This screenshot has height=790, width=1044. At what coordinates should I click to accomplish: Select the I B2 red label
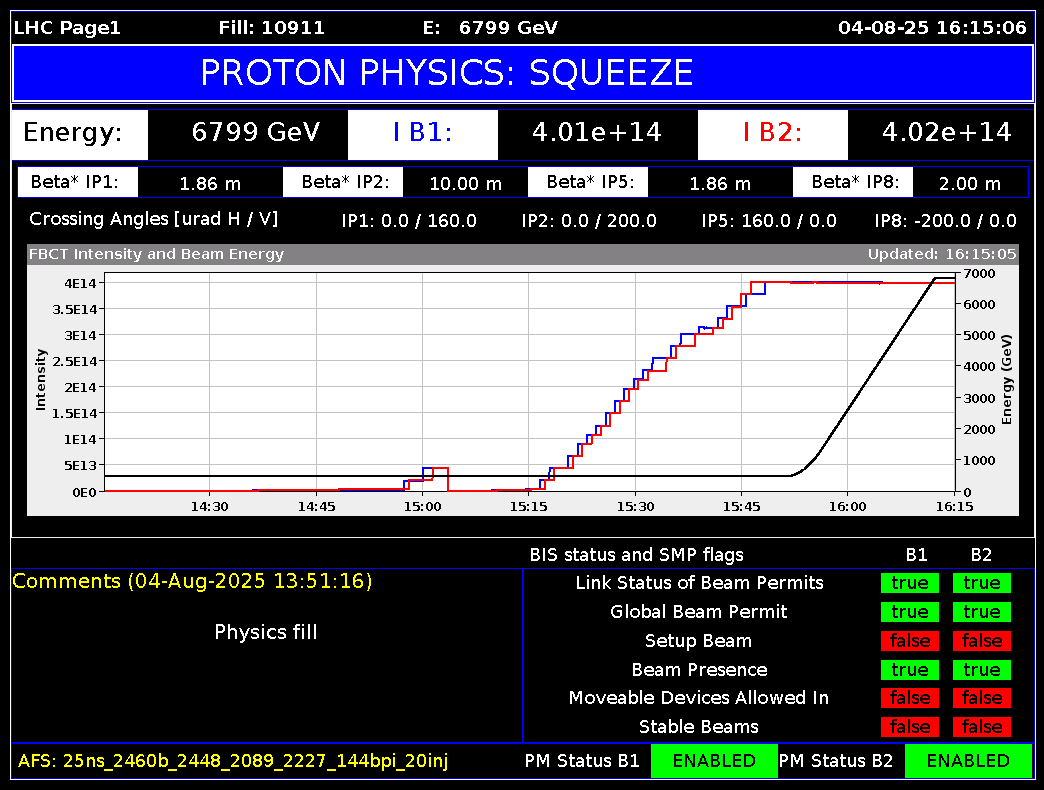click(x=772, y=133)
